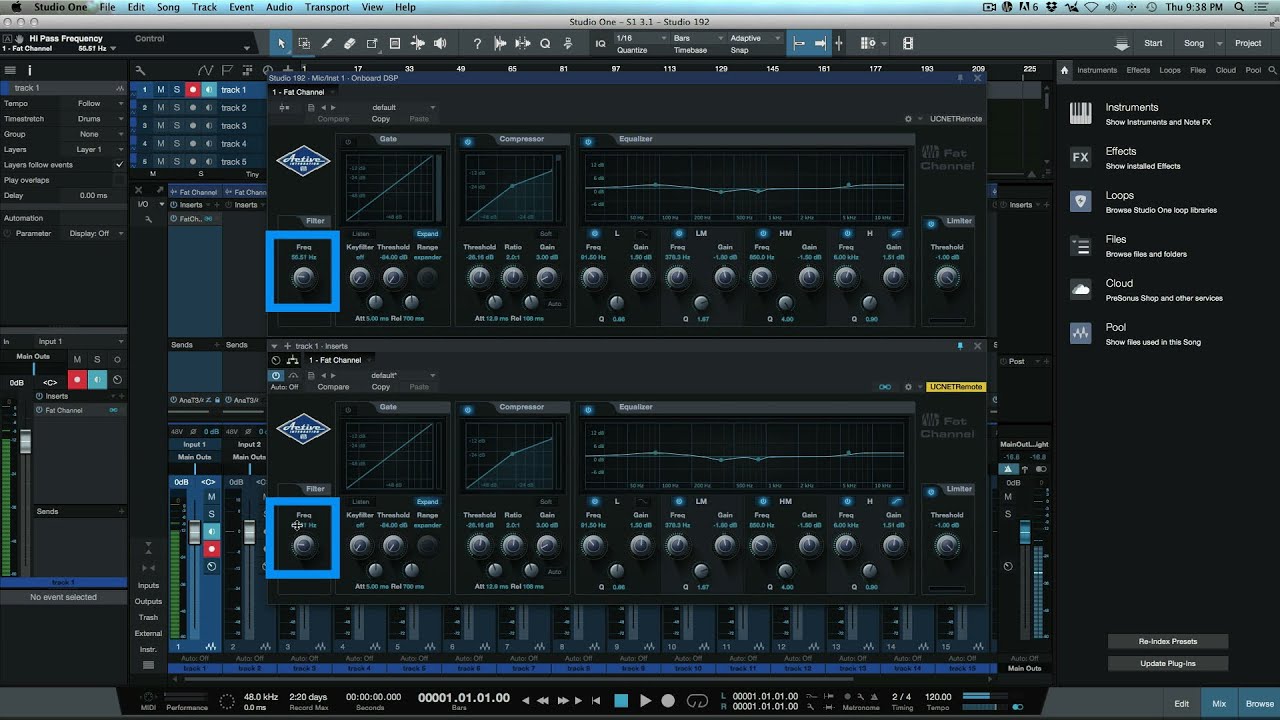
Task: Disable record arm on track 1
Action: (193, 90)
